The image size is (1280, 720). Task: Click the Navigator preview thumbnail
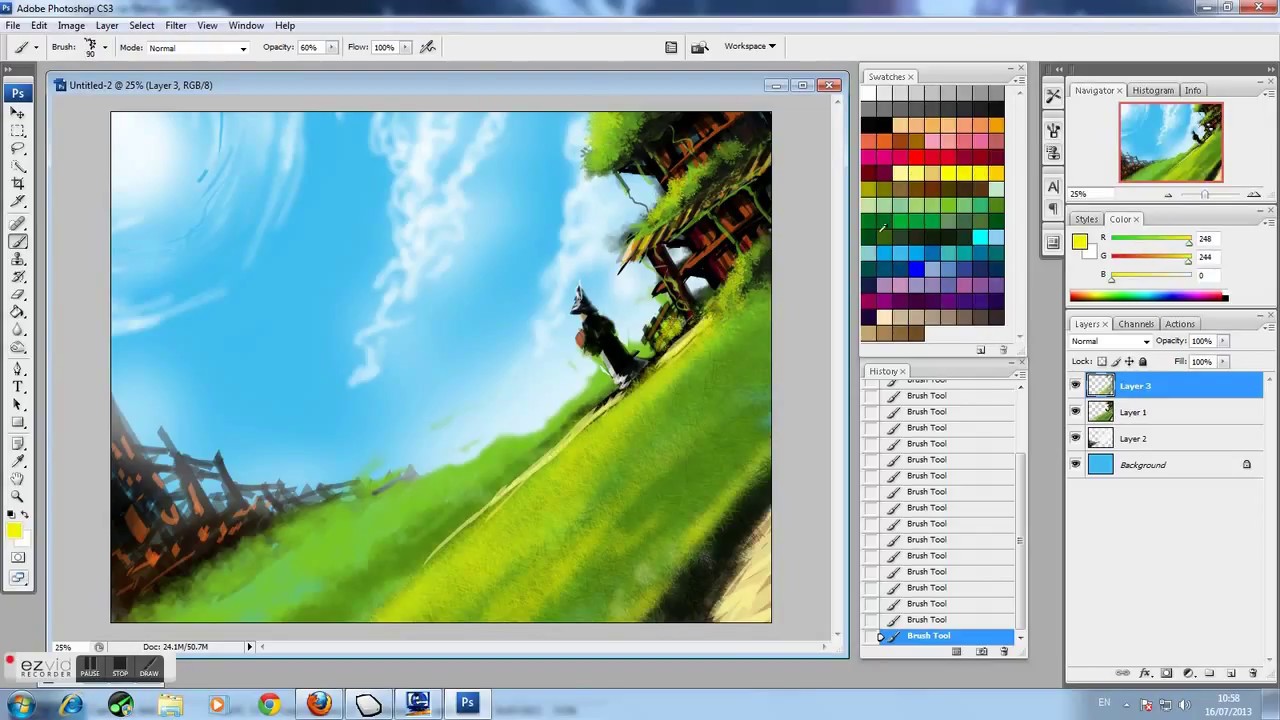(x=1171, y=142)
